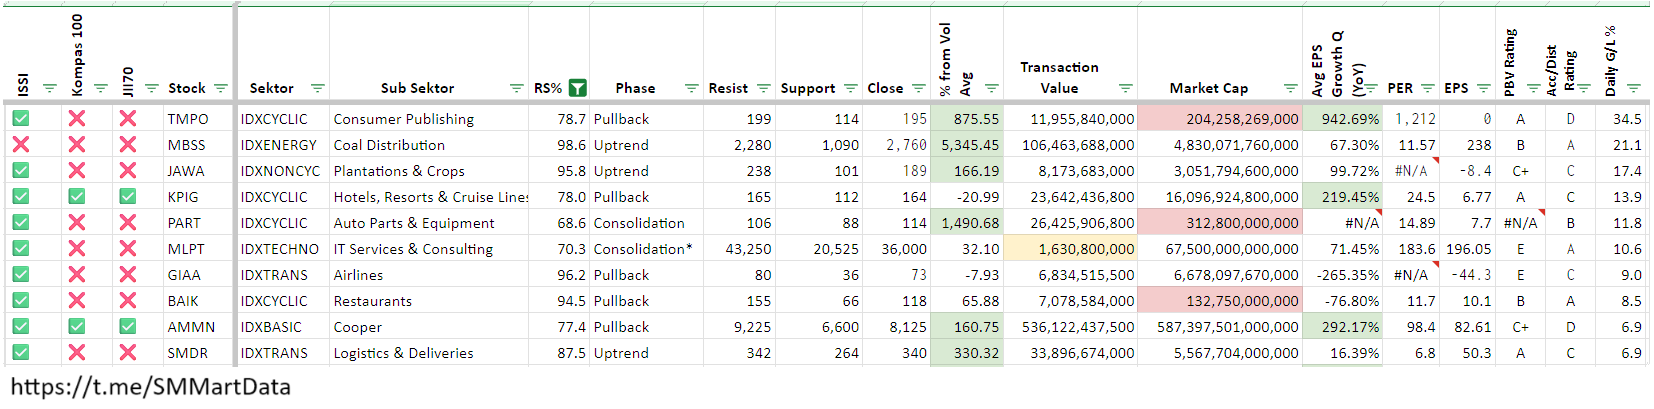Select MLPT's yellow highlighted Transaction Value cell

pyautogui.click(x=1070, y=249)
